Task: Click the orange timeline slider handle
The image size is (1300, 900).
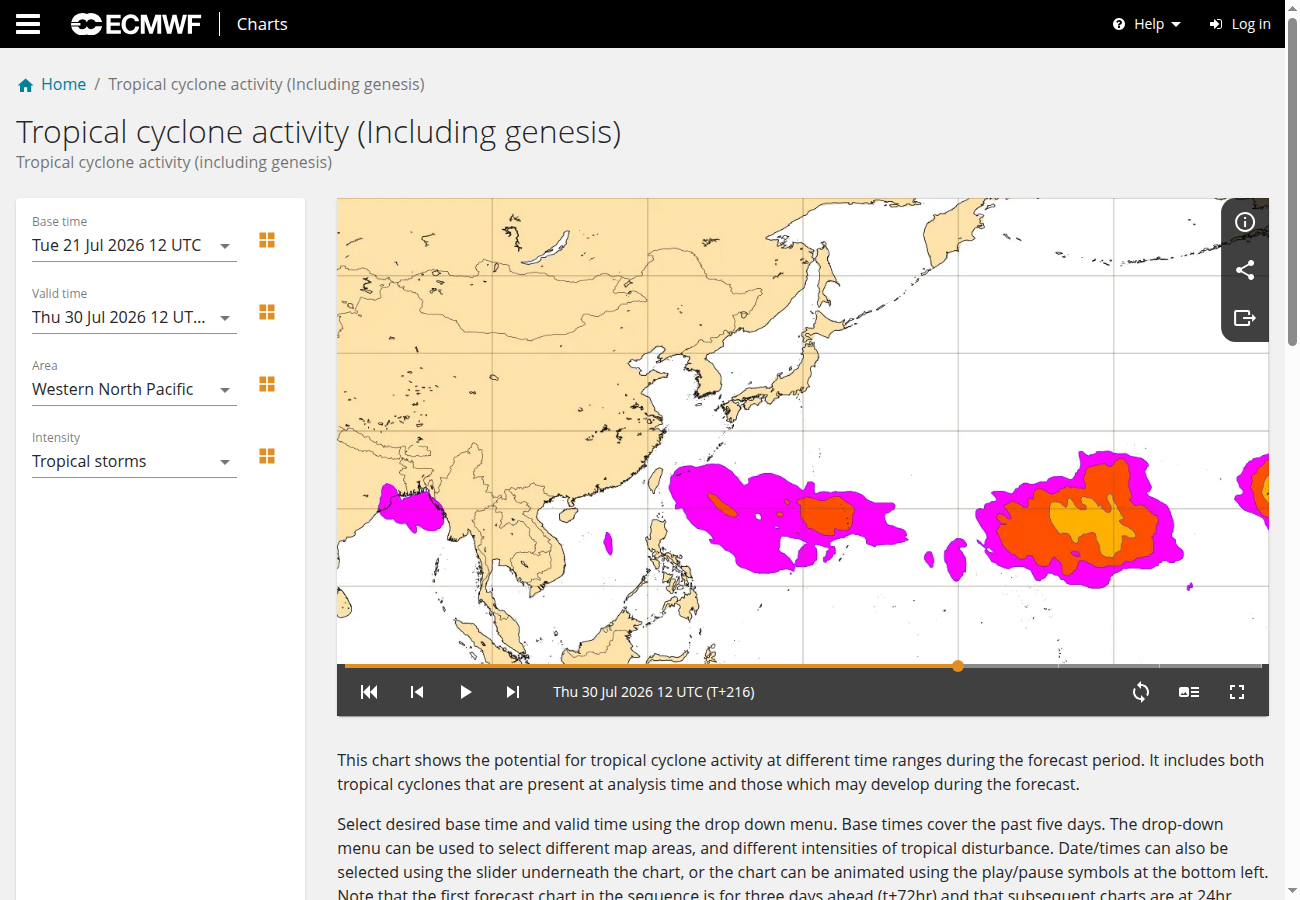Action: [x=958, y=666]
